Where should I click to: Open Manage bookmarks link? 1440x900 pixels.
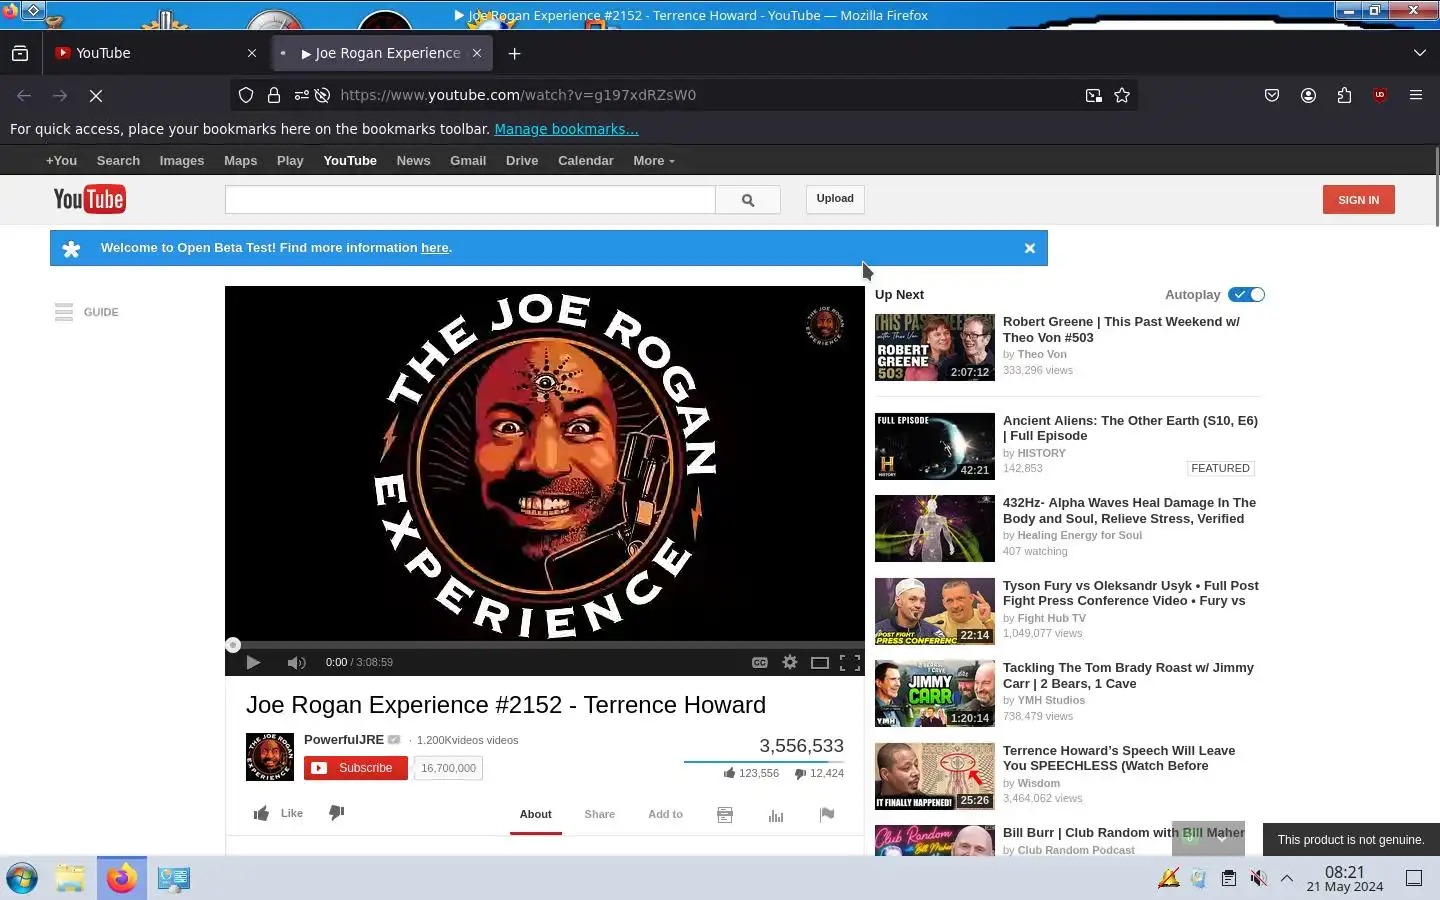pyautogui.click(x=566, y=129)
